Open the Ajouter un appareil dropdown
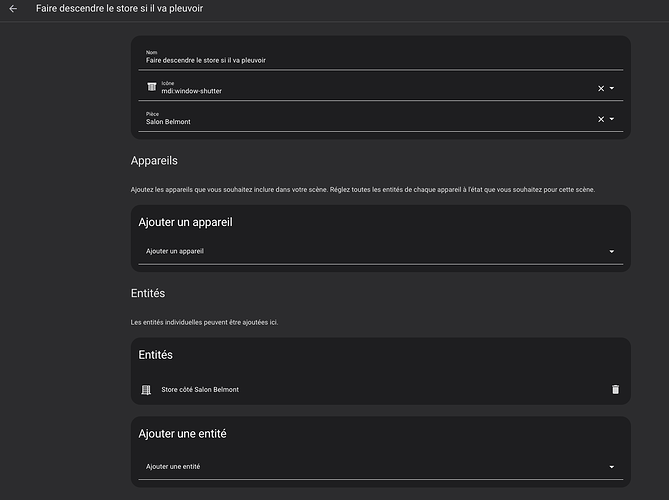669x500 pixels. coord(381,251)
